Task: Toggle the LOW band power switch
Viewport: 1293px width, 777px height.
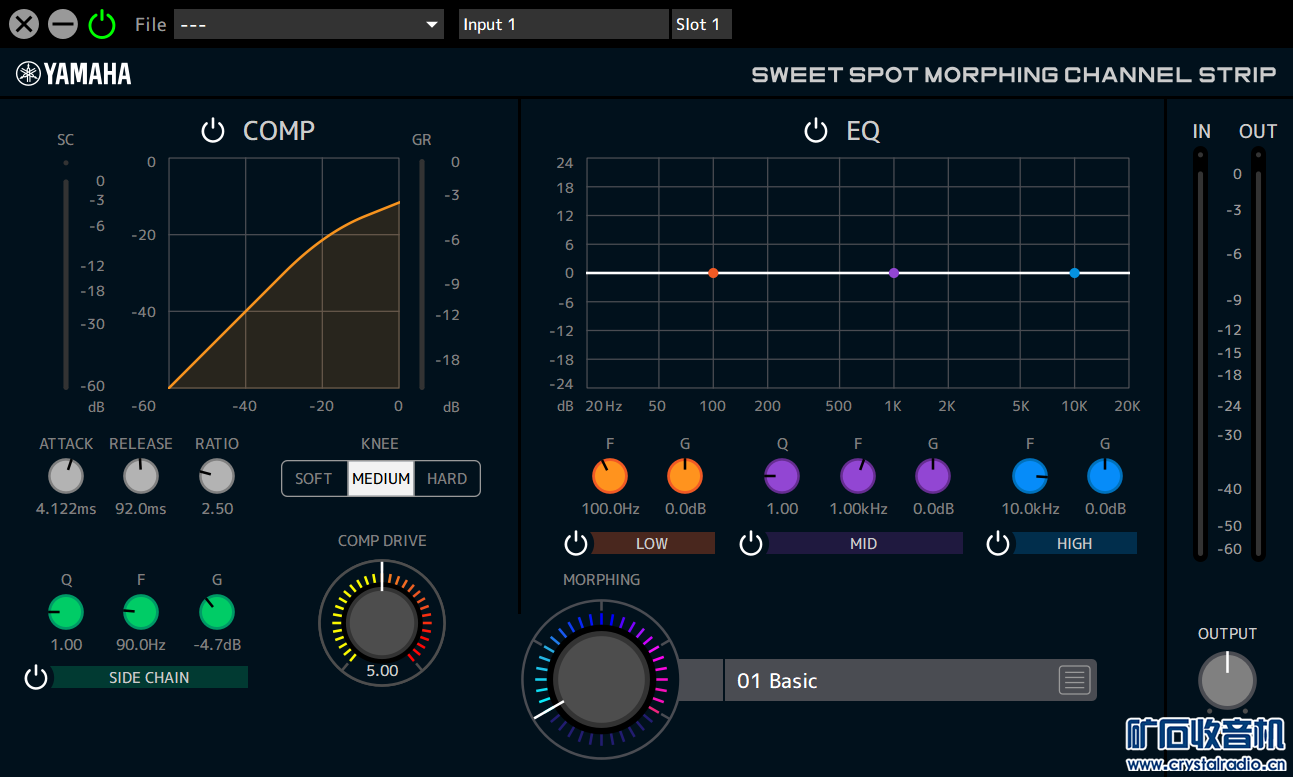Action: [x=576, y=544]
